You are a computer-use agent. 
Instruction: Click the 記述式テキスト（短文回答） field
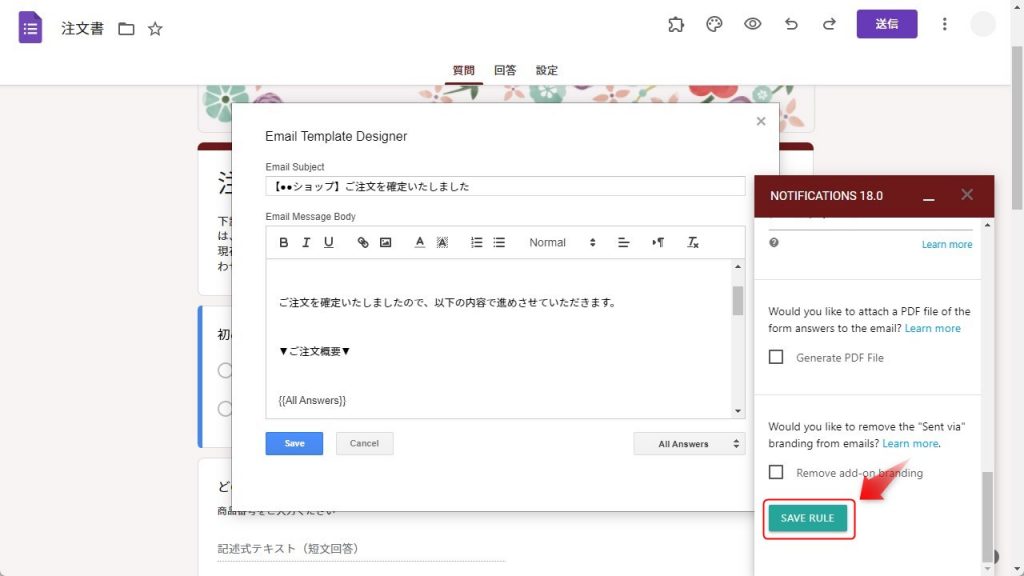(x=360, y=549)
